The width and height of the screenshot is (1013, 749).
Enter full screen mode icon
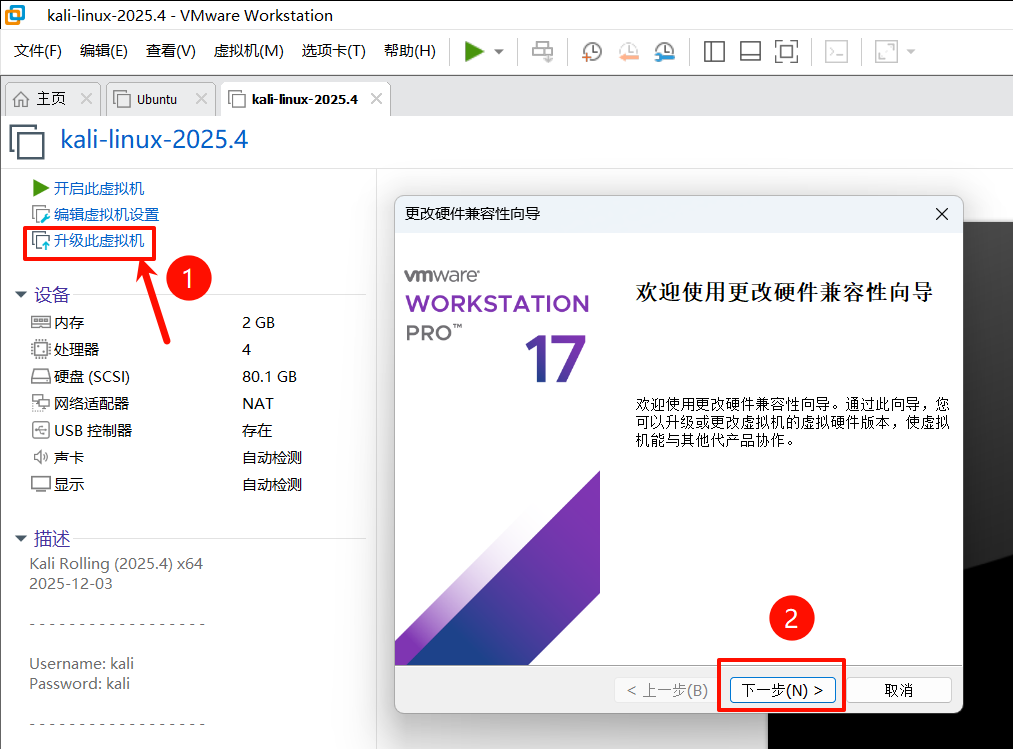point(787,52)
